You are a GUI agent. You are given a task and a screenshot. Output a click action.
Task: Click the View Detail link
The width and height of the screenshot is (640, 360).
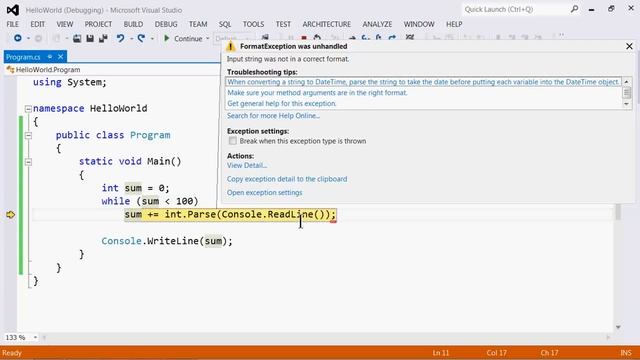coord(247,165)
